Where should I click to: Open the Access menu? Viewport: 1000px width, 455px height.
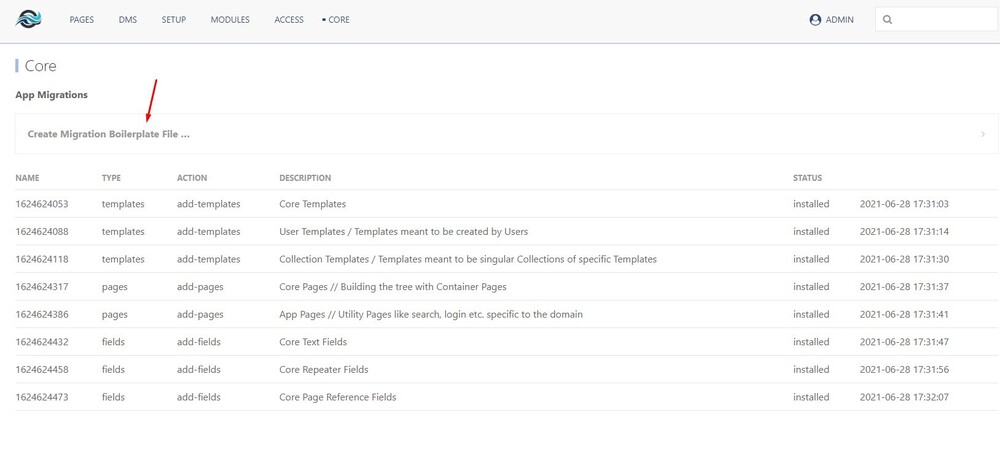tap(289, 19)
